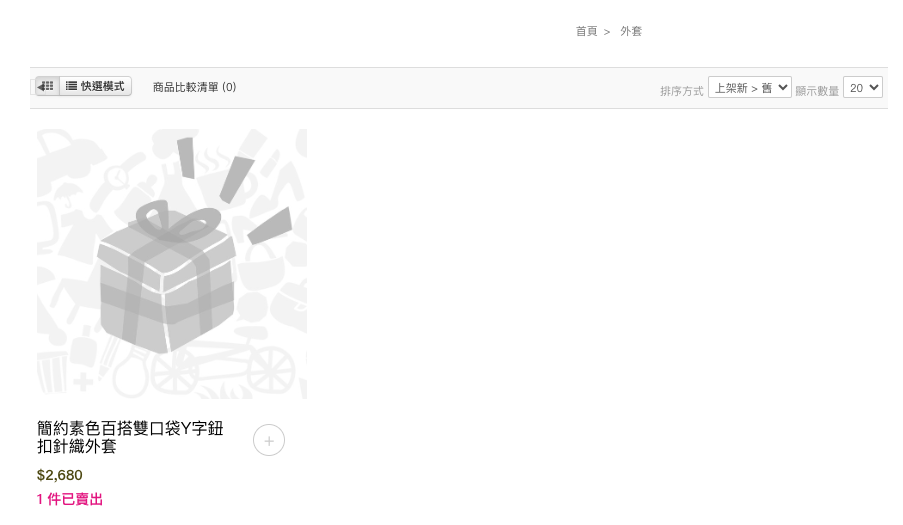The image size is (903, 525).
Task: Open 簡約素色百搭雙口袋Y字鈕扣針織外套 product title
Action: (130, 438)
